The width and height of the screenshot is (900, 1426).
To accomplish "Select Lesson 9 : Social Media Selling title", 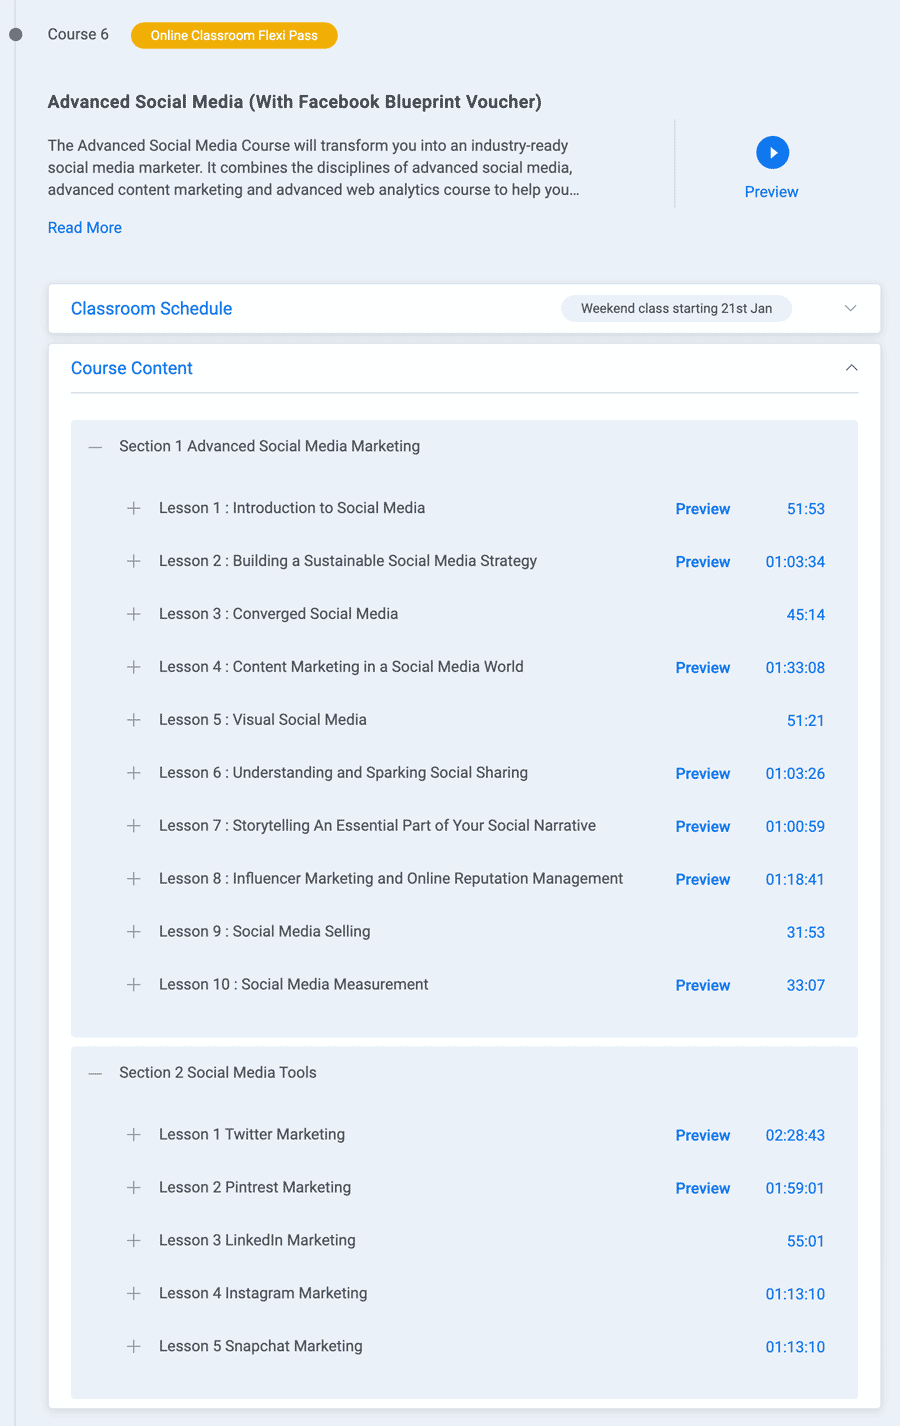I will pyautogui.click(x=264, y=932).
